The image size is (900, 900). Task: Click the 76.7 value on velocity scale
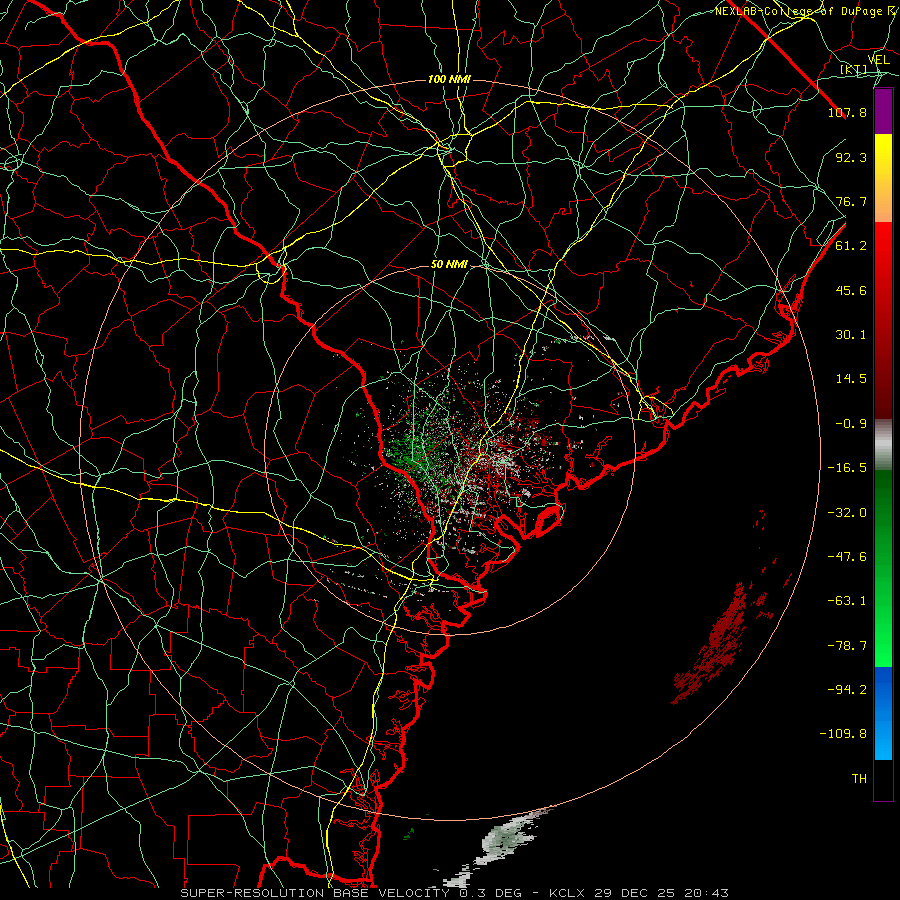[x=851, y=201]
